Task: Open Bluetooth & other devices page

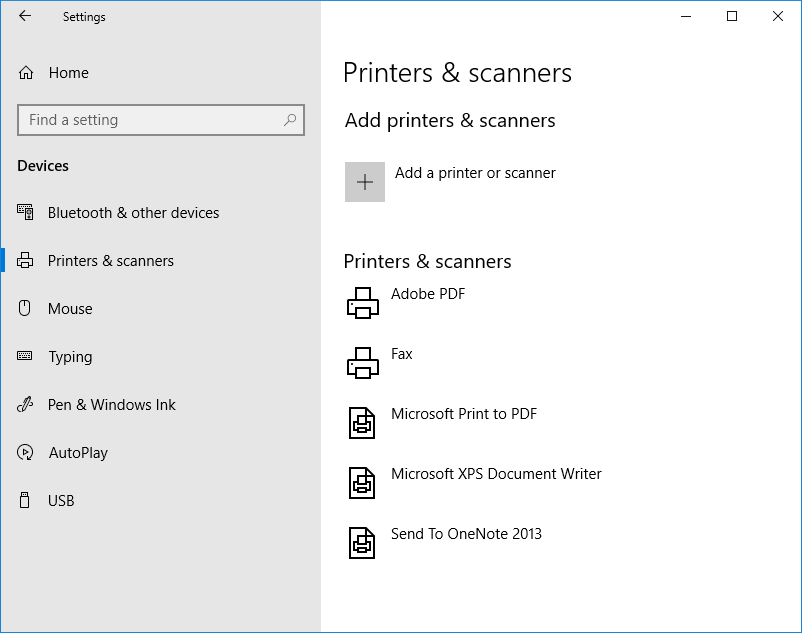Action: 133,213
